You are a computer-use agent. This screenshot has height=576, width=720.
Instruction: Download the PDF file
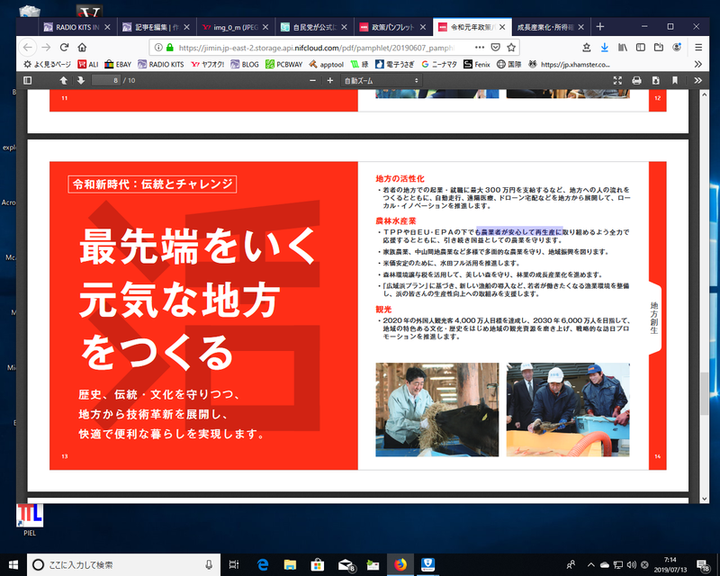coord(654,80)
